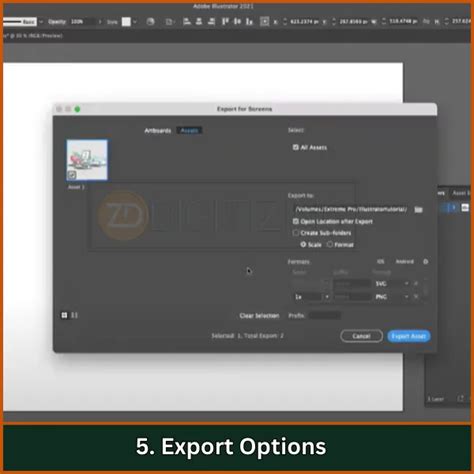Align objects vertical center

tap(237, 22)
